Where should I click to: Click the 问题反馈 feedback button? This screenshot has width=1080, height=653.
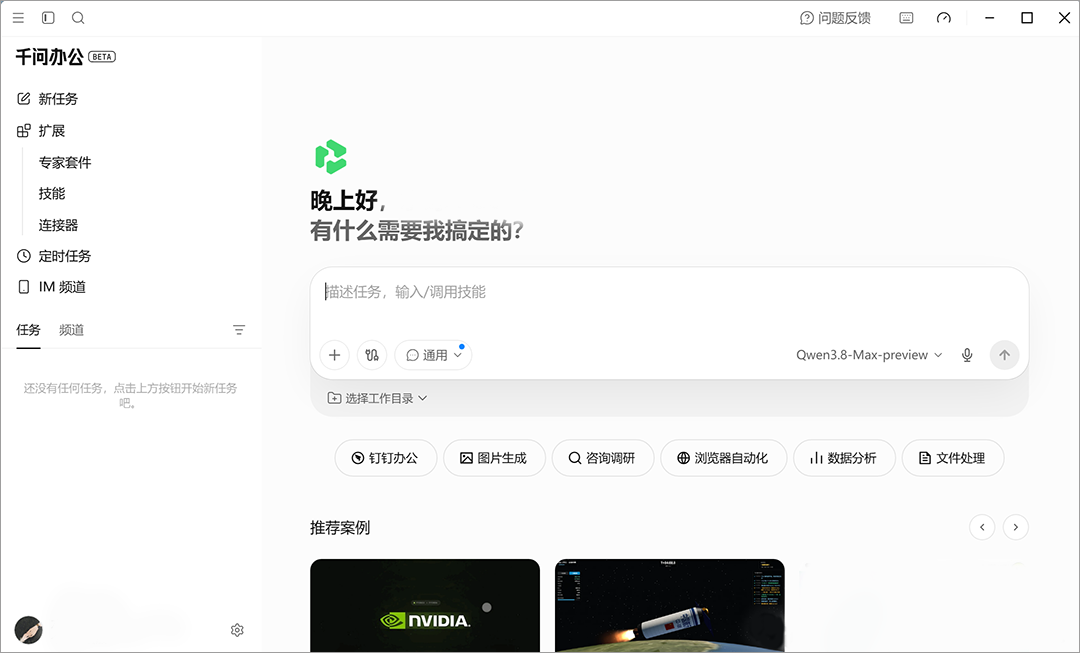[835, 18]
